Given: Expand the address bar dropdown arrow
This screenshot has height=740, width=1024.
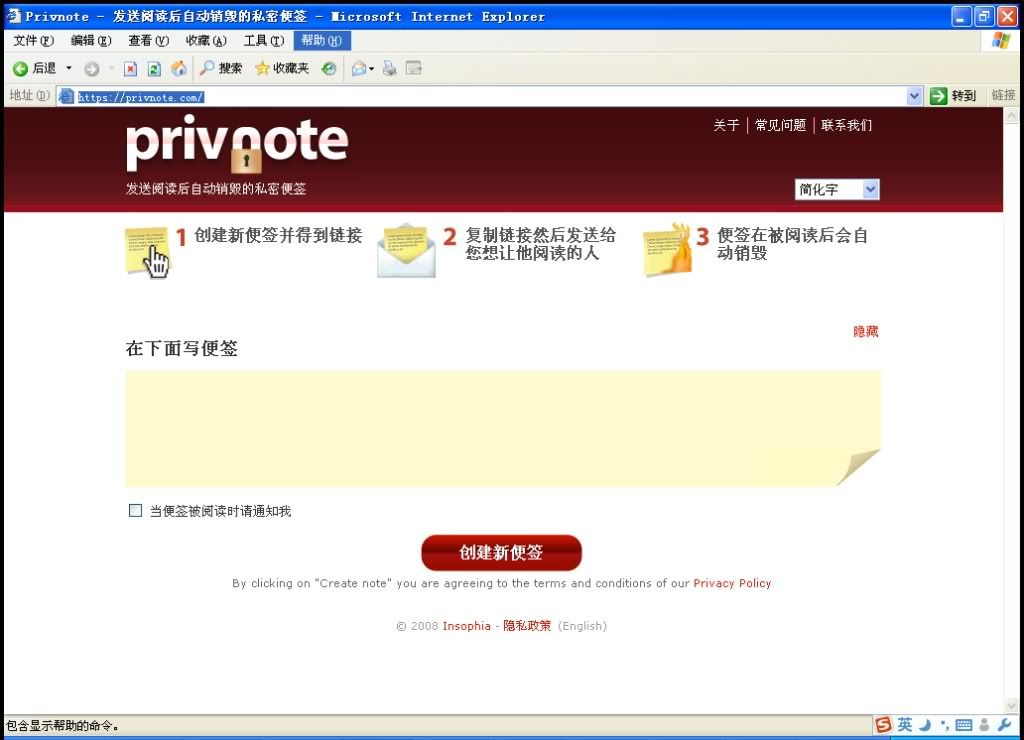Looking at the screenshot, I should click(x=914, y=97).
